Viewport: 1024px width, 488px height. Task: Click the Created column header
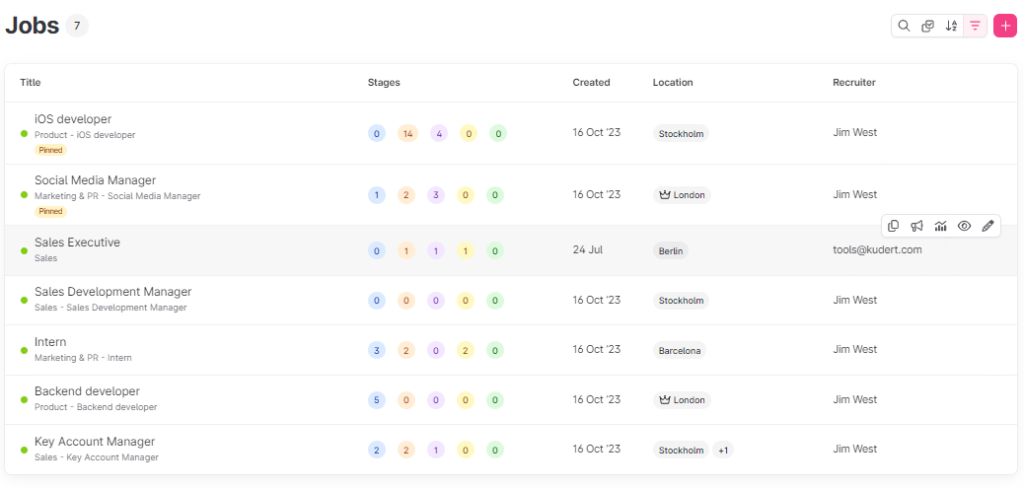point(591,82)
